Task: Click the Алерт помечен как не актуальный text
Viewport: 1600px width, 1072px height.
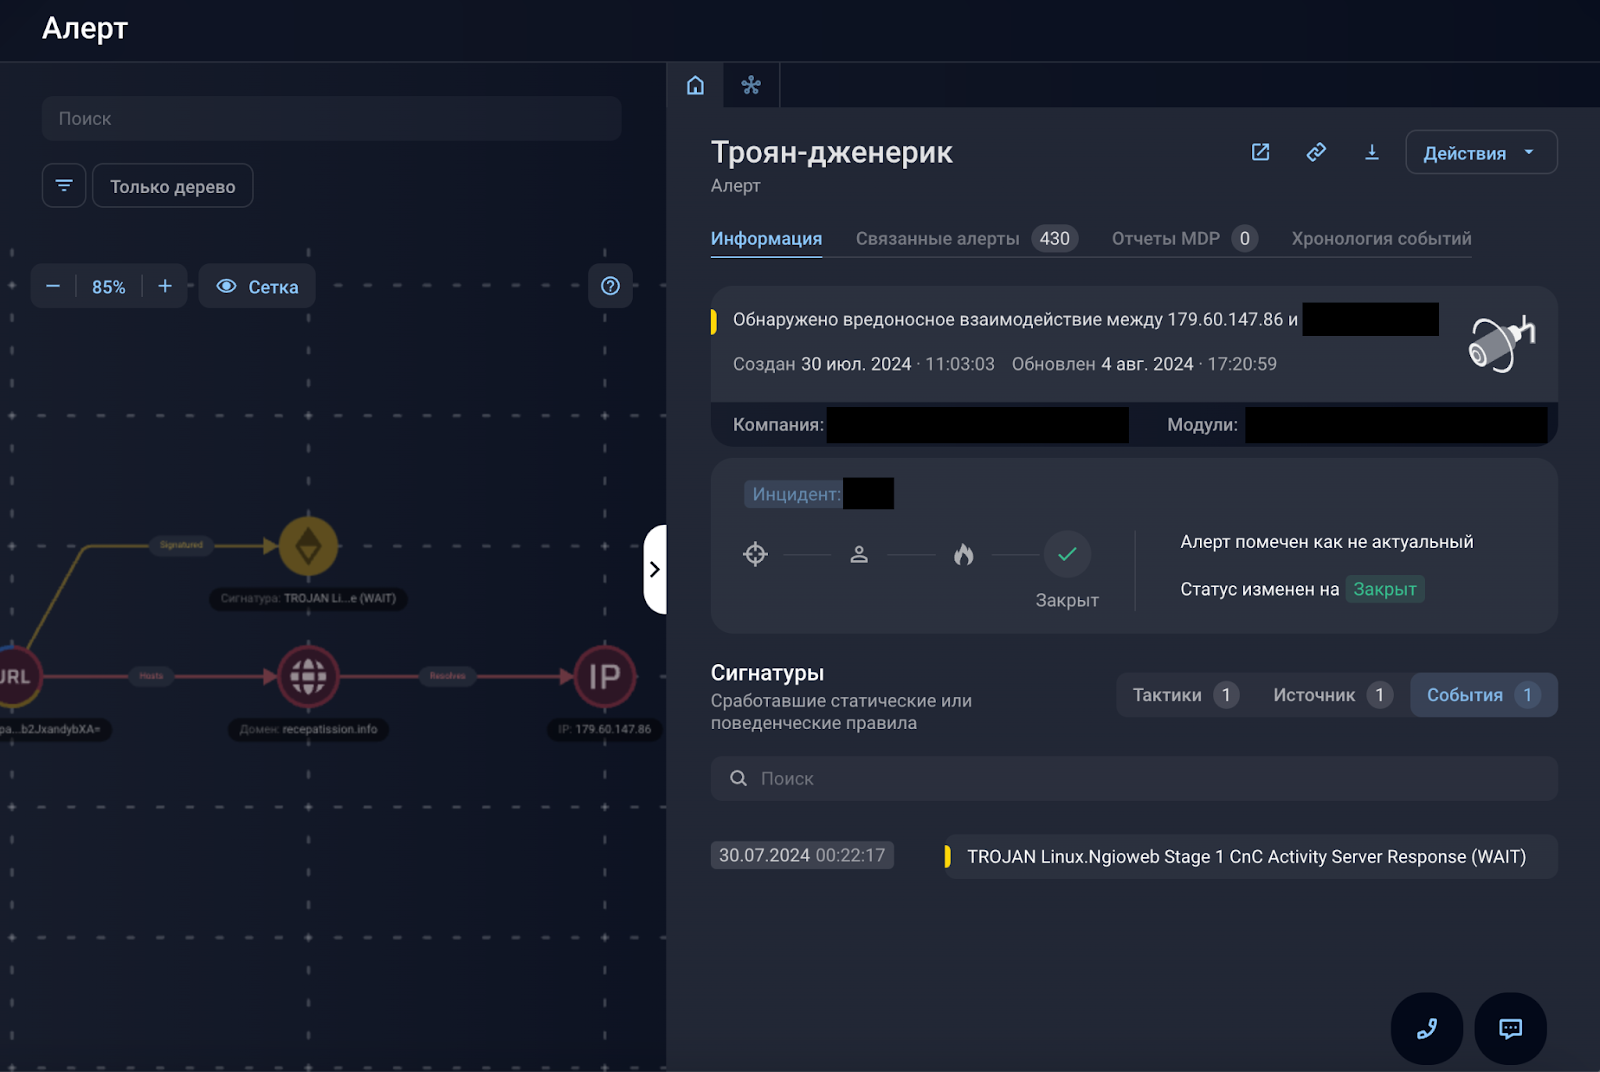Action: 1327,542
